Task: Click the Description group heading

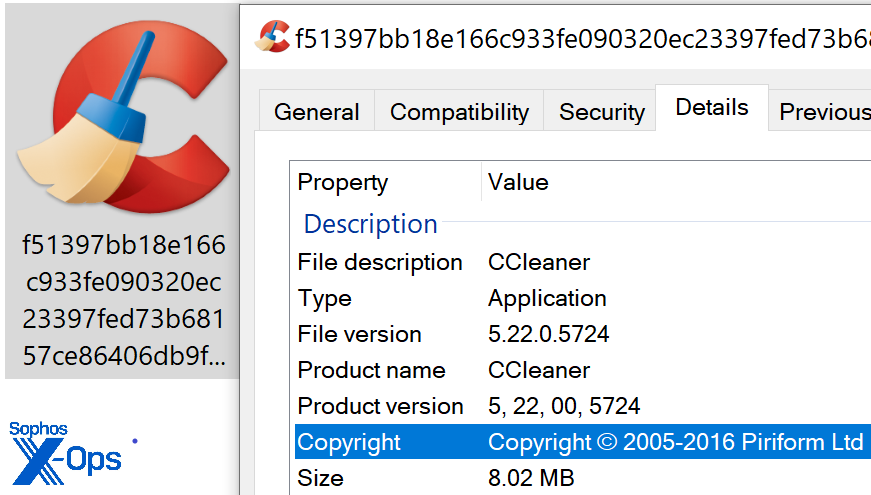Action: click(370, 223)
